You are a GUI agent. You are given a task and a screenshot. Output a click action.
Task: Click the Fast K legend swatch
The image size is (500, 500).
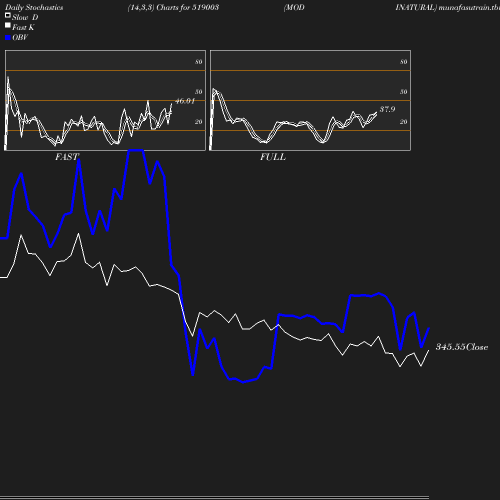click(8, 25)
